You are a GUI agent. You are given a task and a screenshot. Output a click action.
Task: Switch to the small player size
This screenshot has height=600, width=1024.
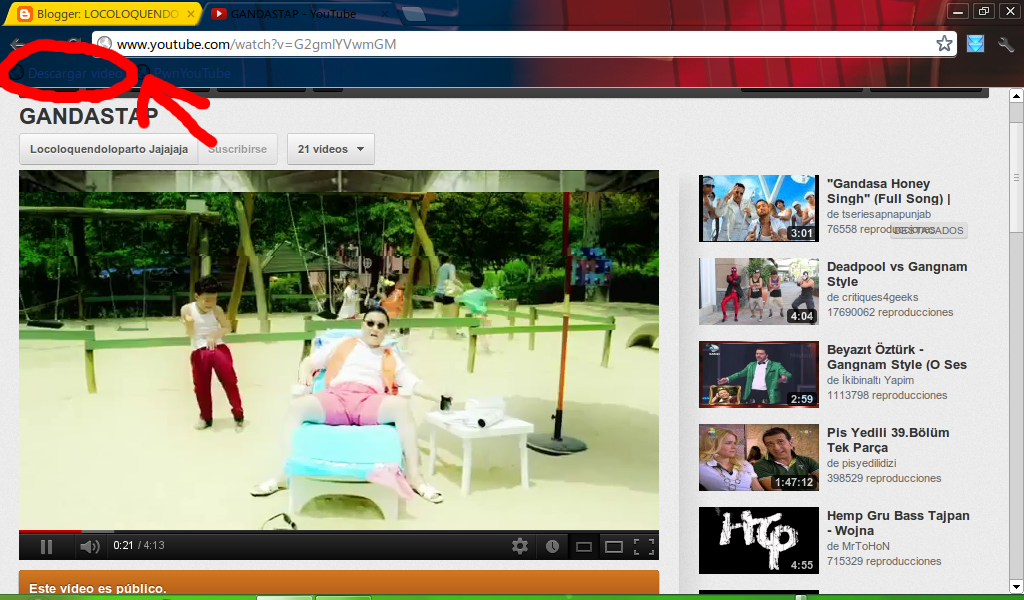click(x=584, y=546)
